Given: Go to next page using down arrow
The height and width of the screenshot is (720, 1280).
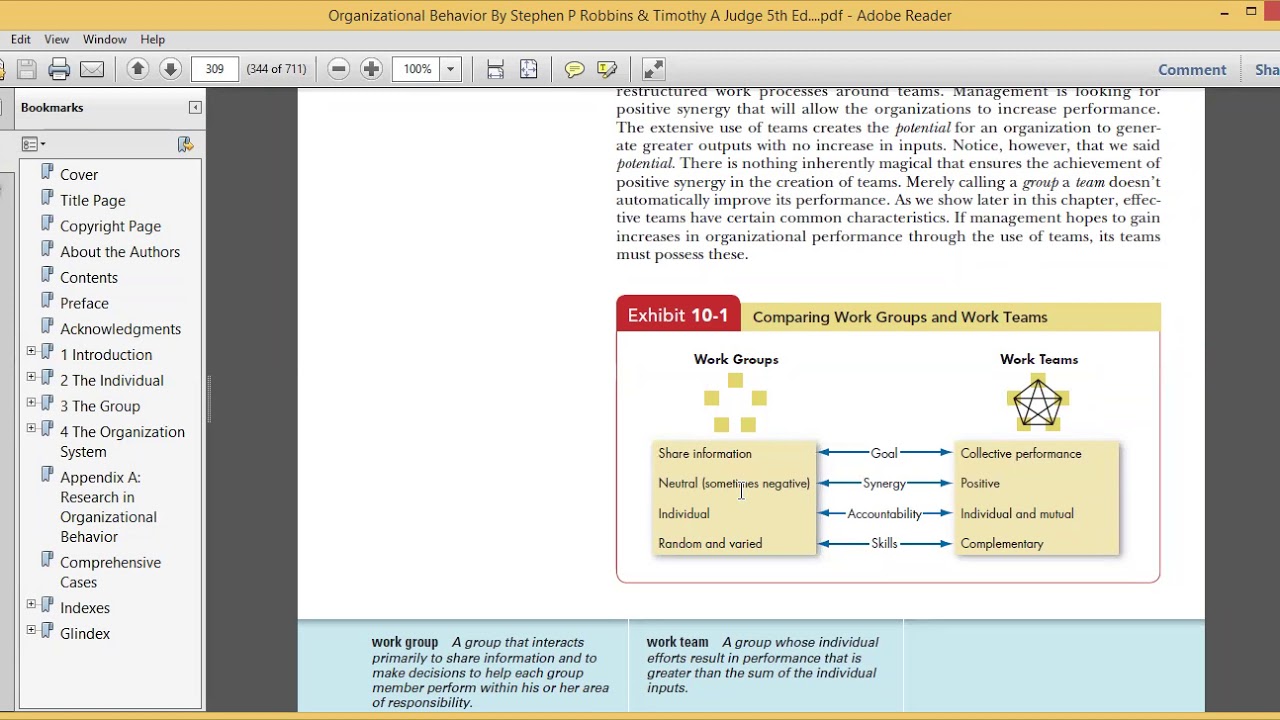Looking at the screenshot, I should click(x=170, y=69).
